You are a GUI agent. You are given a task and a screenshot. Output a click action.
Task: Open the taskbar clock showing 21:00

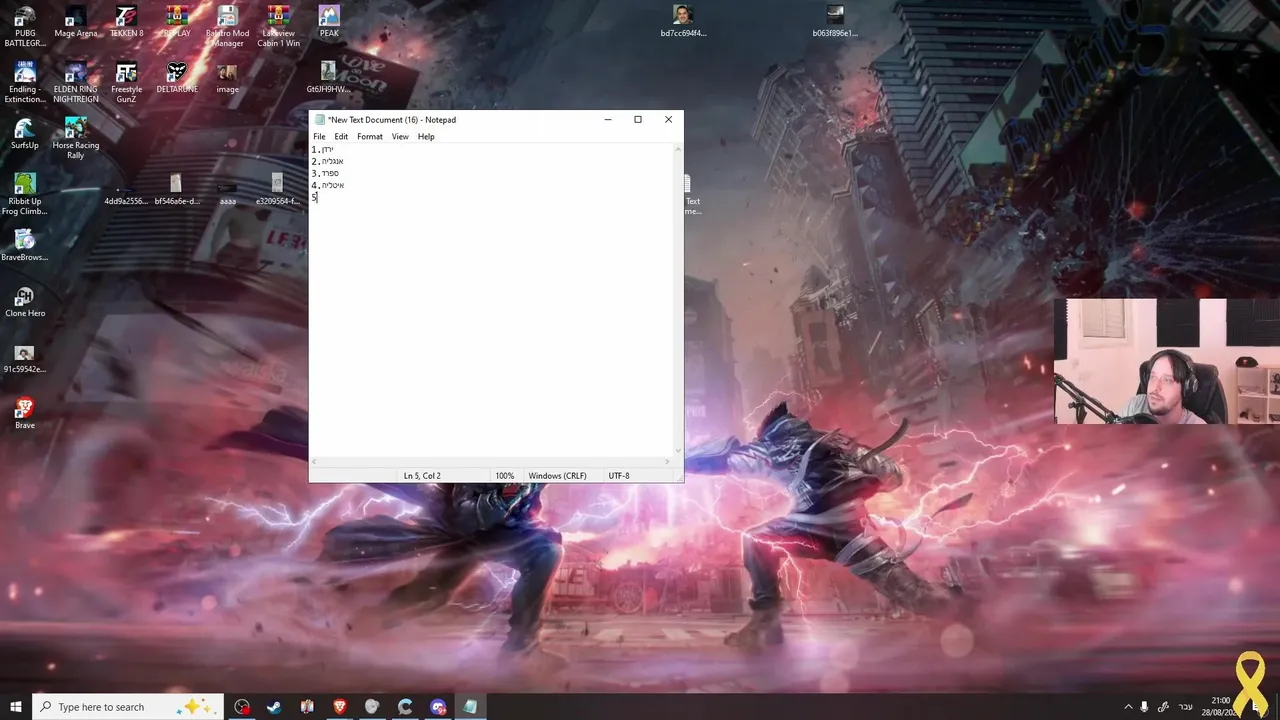coord(1221,707)
